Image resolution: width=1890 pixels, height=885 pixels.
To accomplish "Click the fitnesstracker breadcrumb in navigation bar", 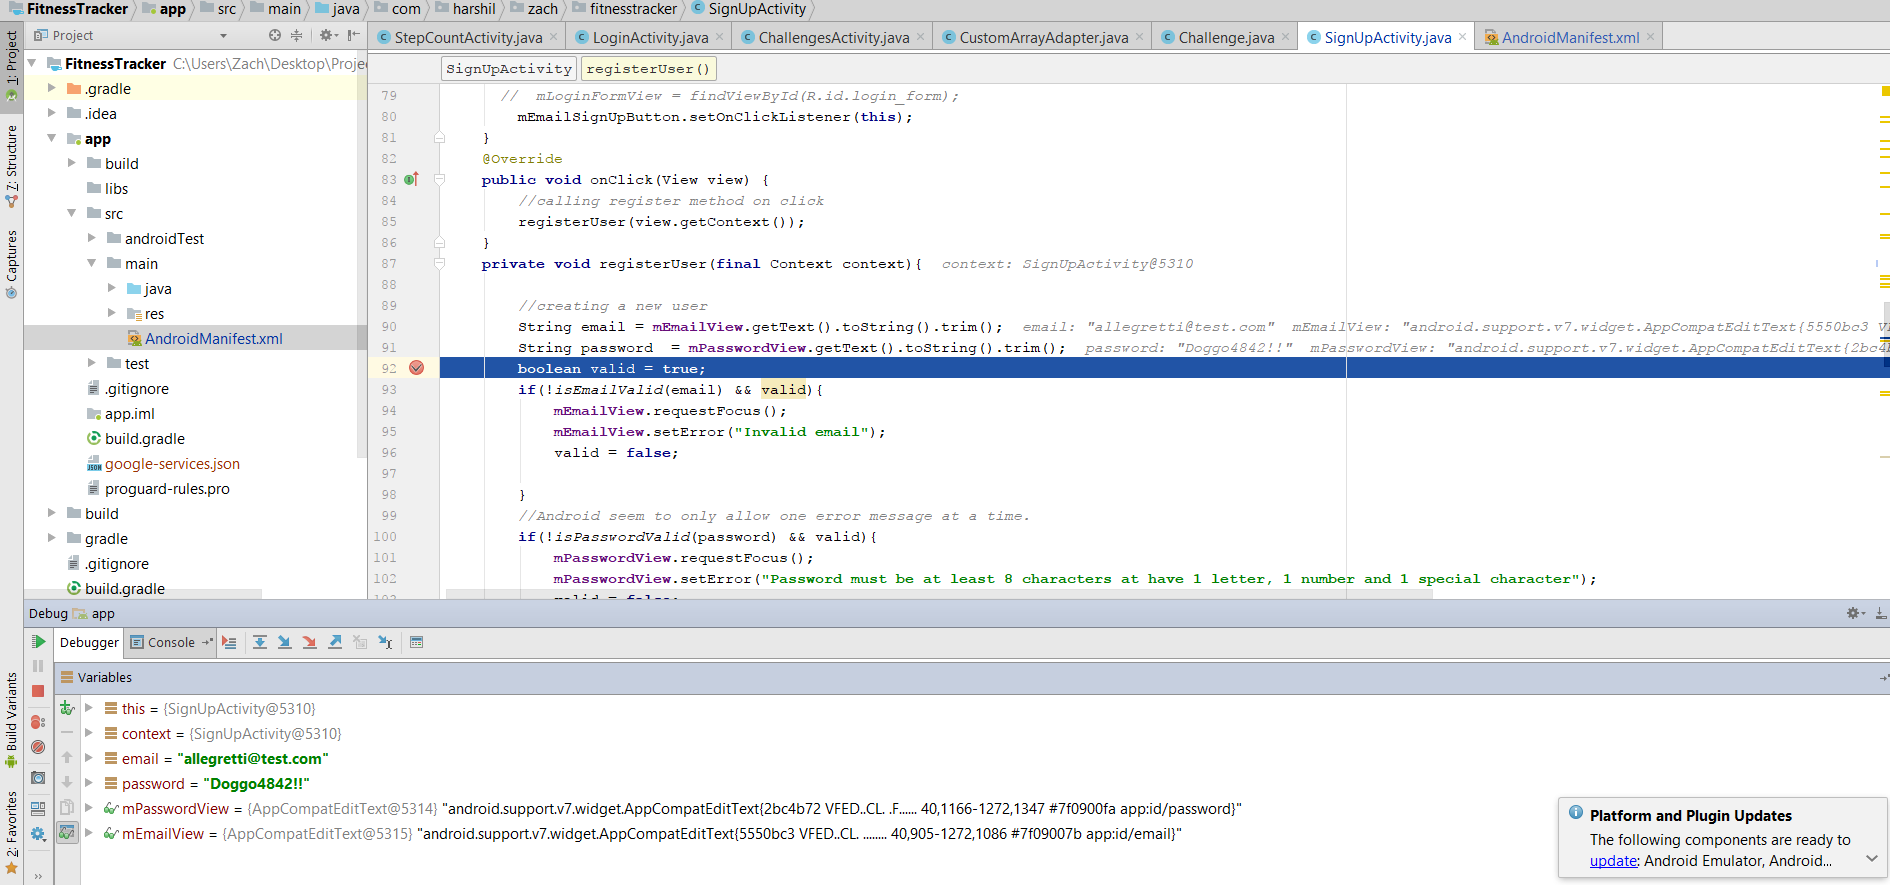I will click(x=633, y=9).
